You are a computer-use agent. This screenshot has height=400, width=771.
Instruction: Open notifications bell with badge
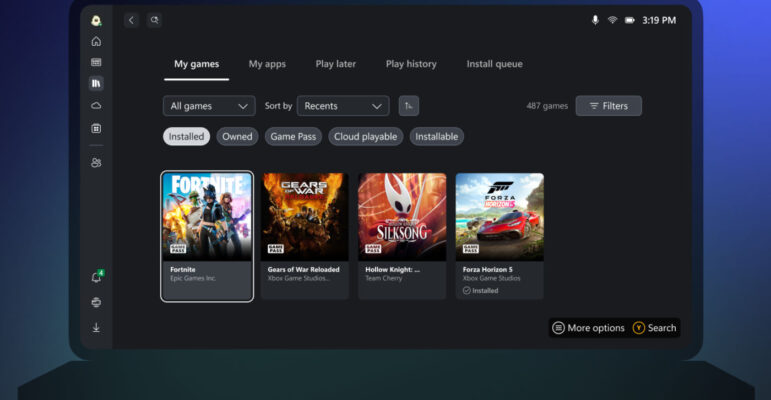(97, 277)
